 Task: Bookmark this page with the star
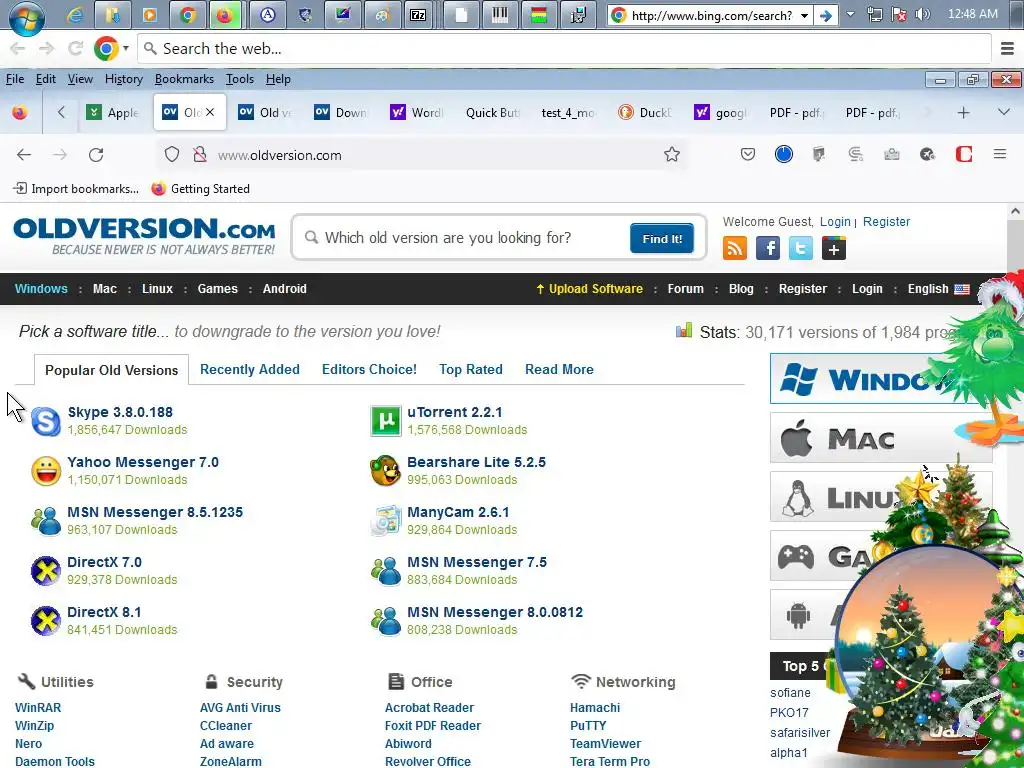pyautogui.click(x=671, y=155)
